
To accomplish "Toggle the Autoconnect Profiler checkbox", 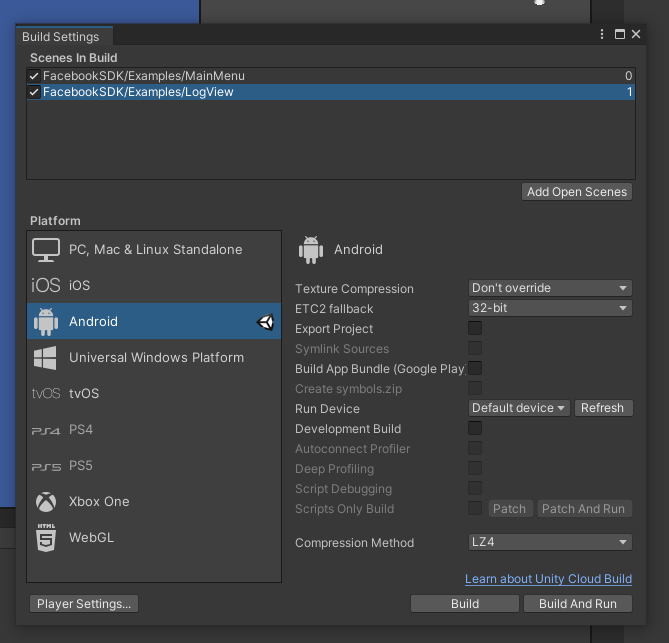I will click(475, 448).
